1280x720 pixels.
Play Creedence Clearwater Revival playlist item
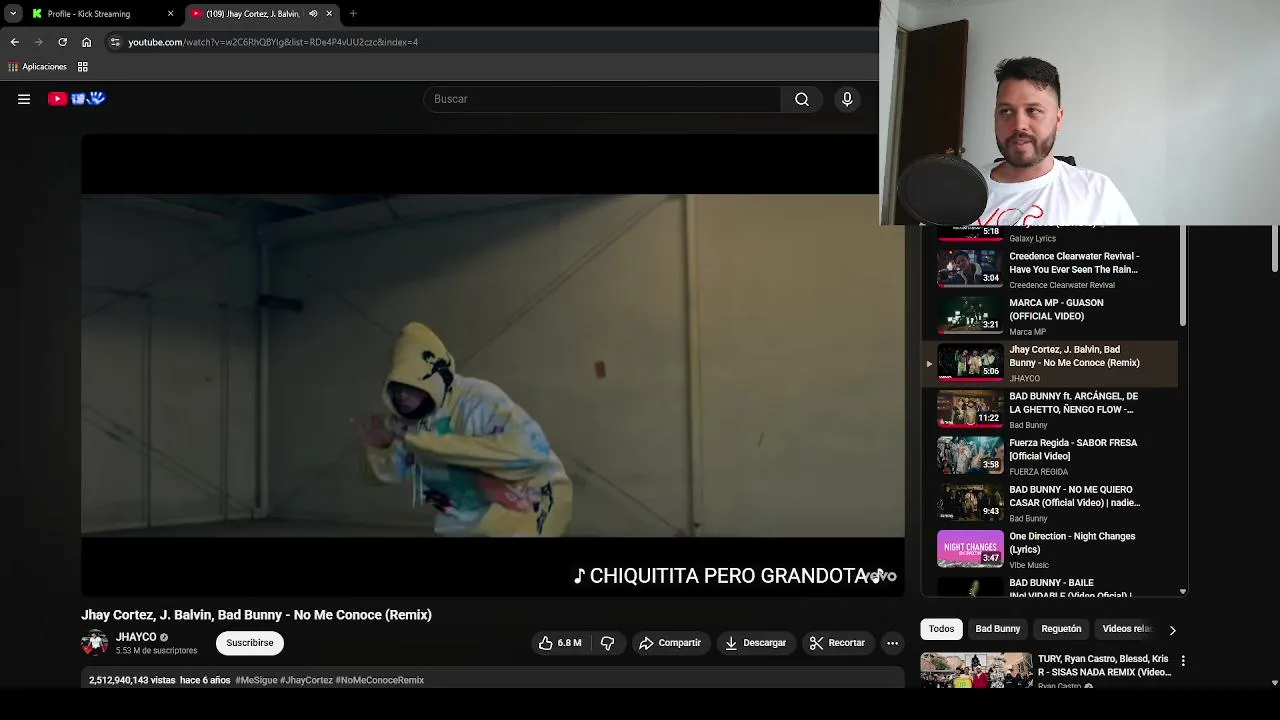coord(1048,269)
